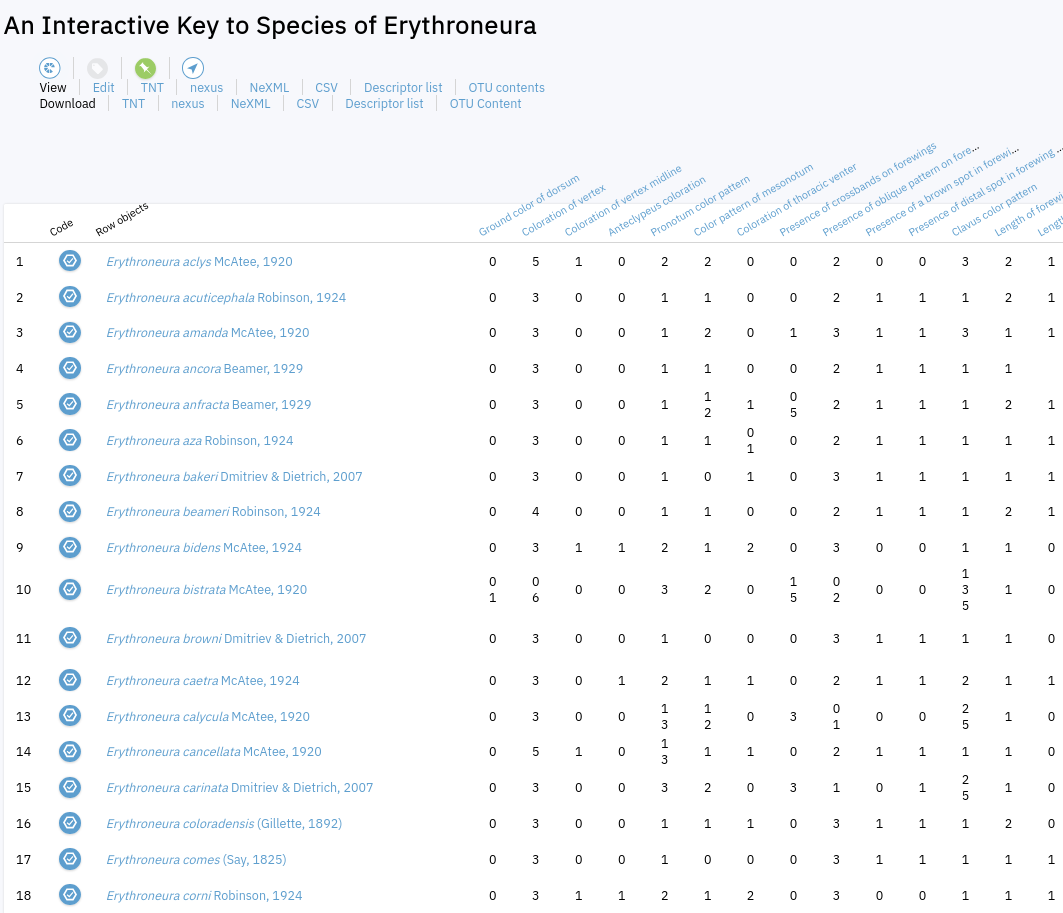
Task: Open Erythroneura acuticephala Robinson, 1924
Action: 226,297
